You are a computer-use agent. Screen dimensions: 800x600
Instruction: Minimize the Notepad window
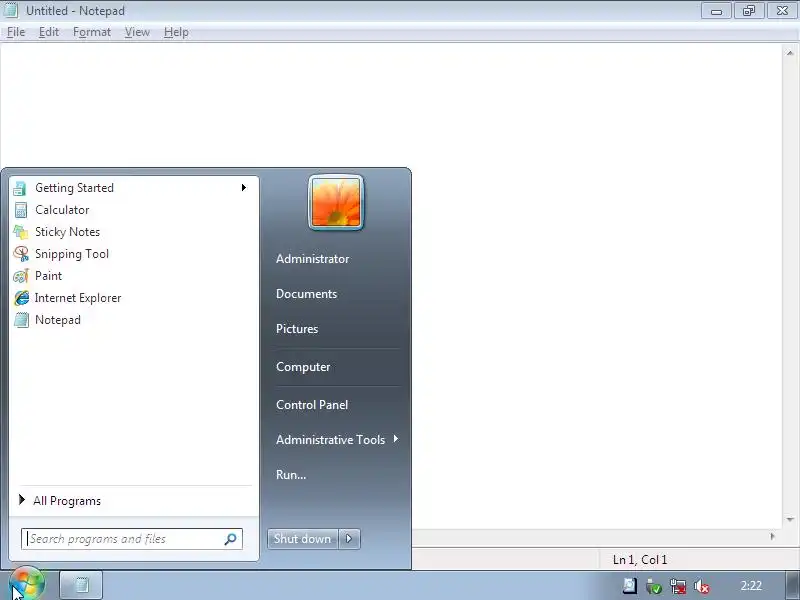[716, 11]
